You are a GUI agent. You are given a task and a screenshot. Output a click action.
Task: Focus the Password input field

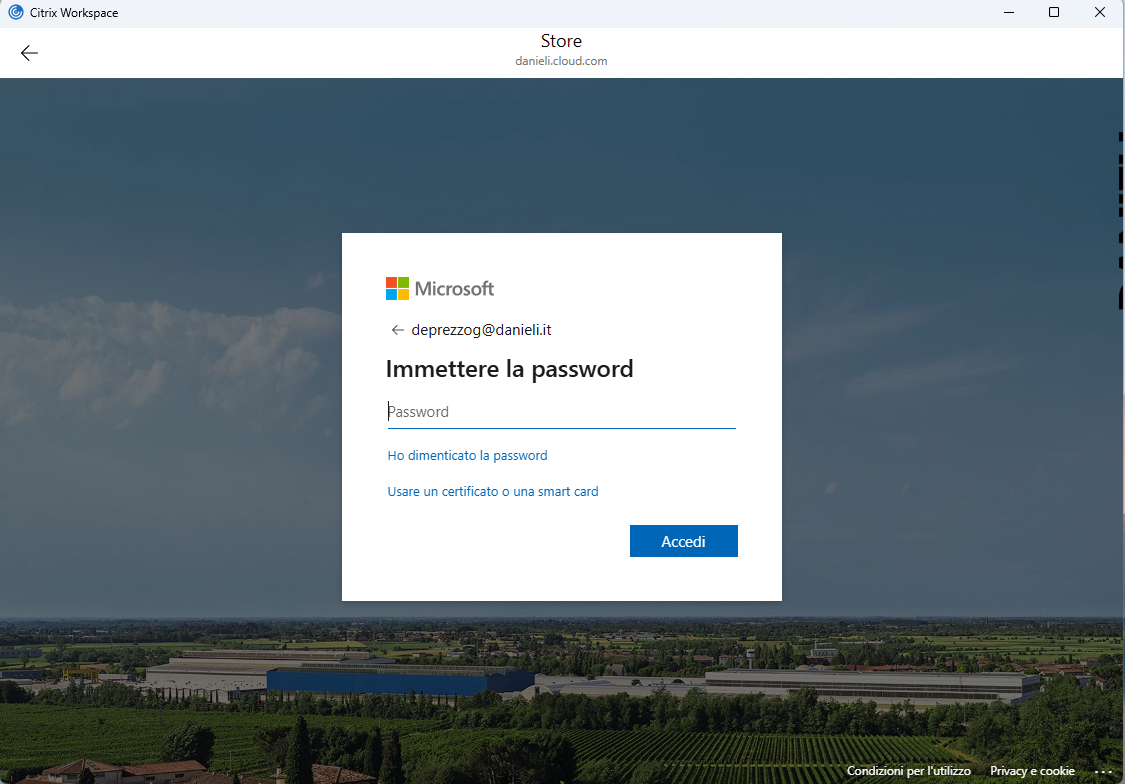(562, 412)
